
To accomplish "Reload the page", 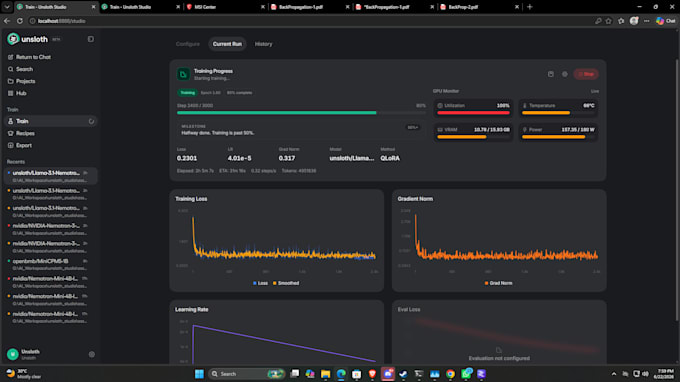I will point(20,21).
